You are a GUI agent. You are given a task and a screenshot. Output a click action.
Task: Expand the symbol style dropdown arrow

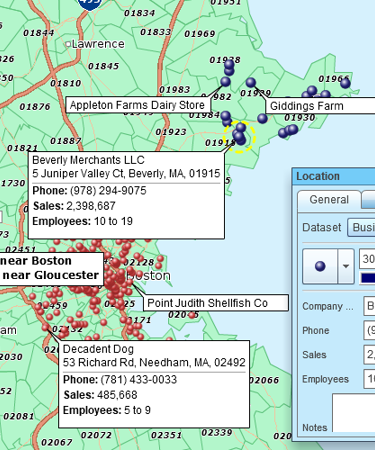346,266
